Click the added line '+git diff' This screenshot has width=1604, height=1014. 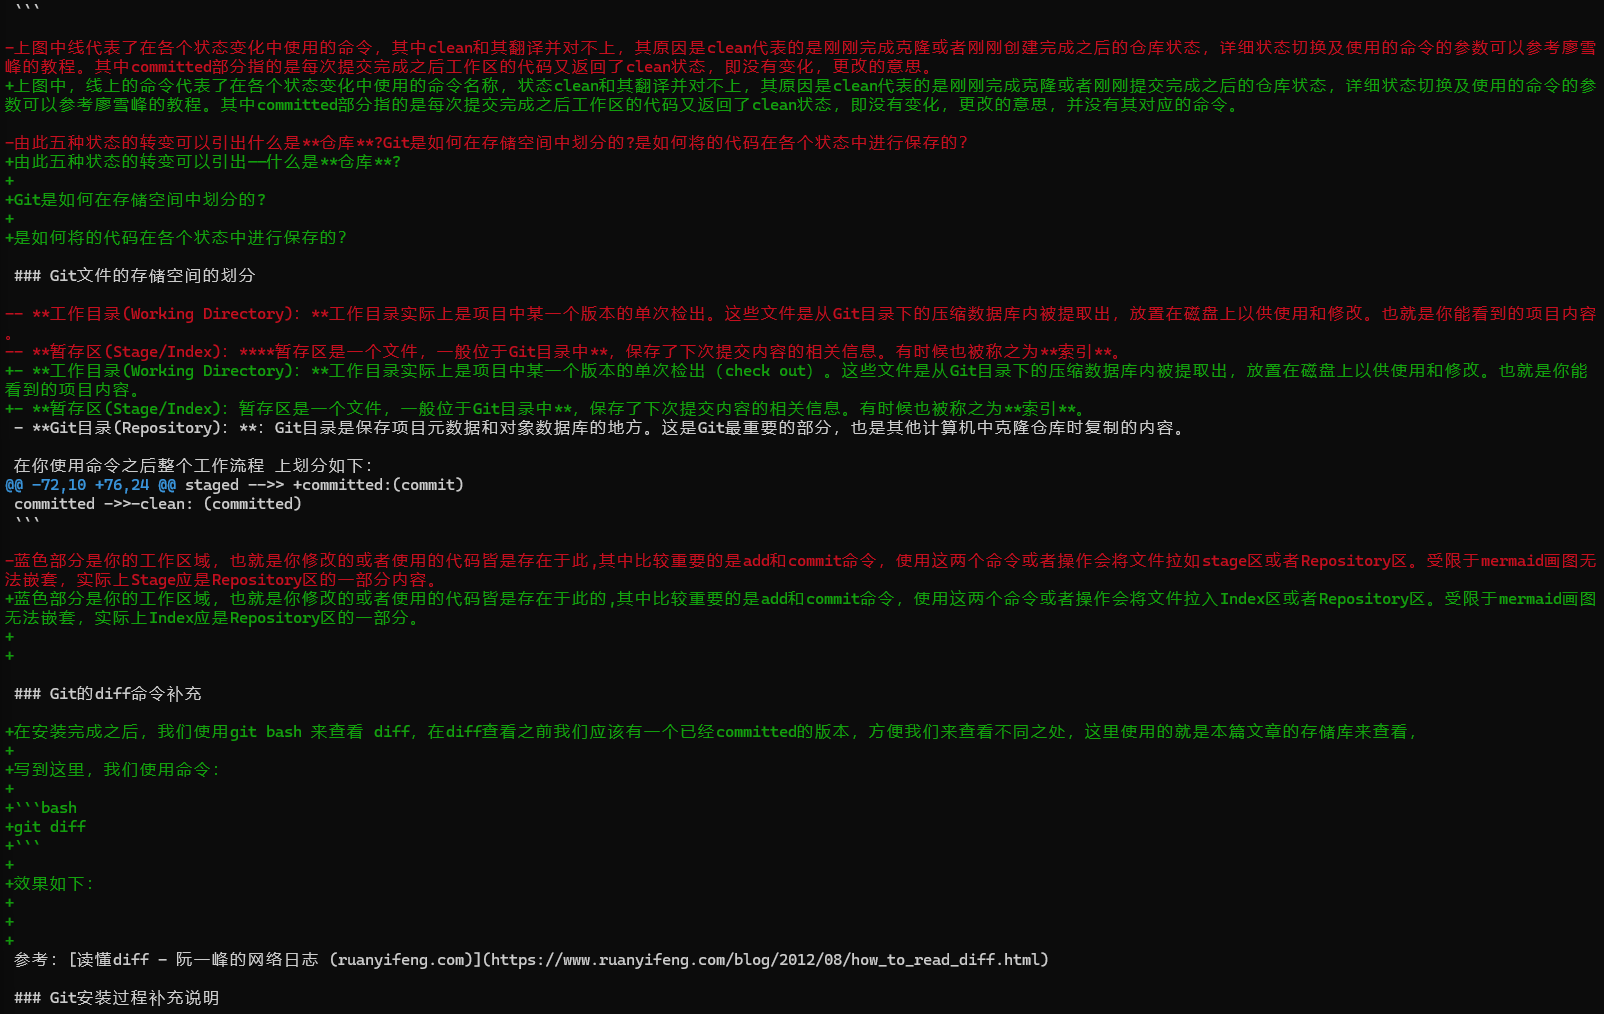pos(46,826)
